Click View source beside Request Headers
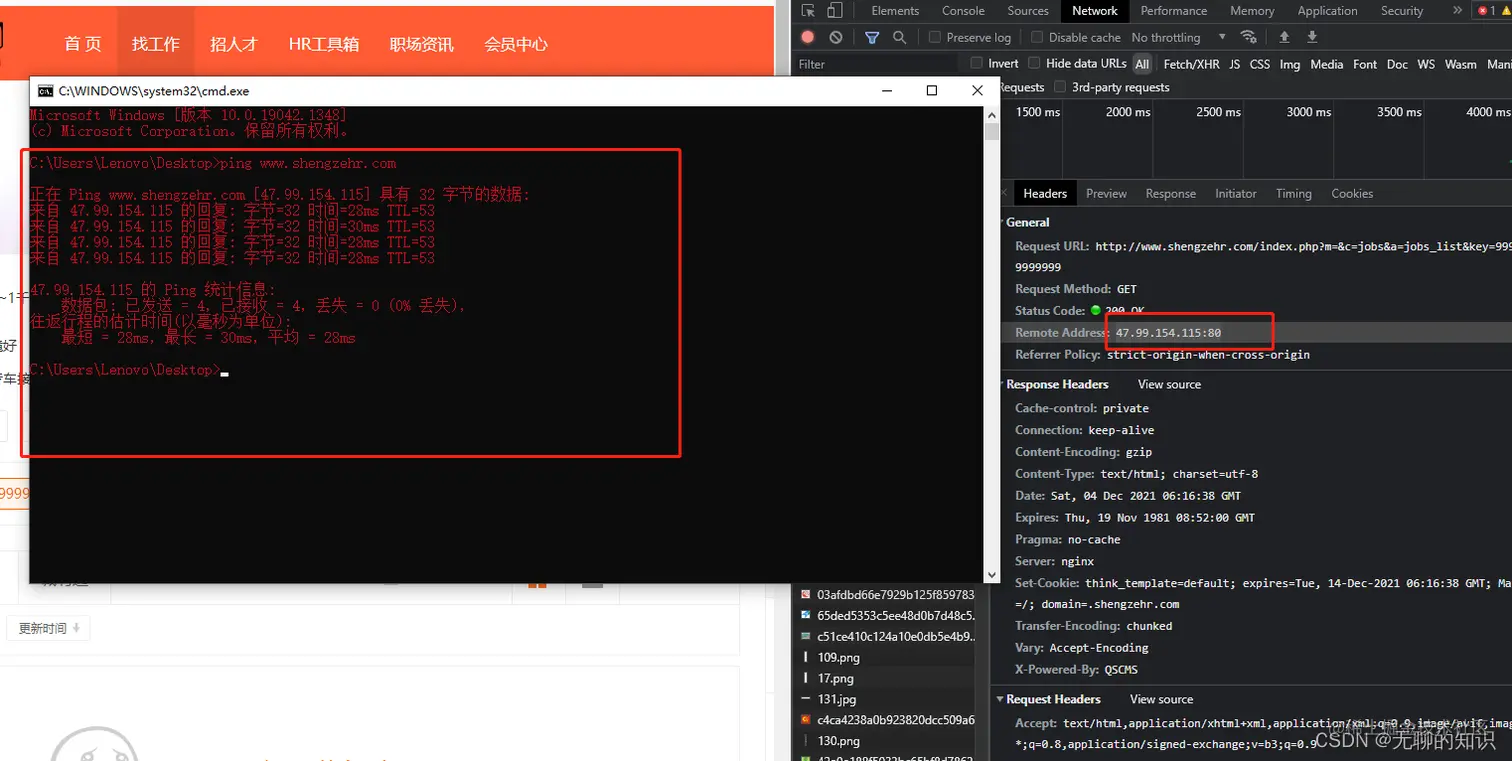Image resolution: width=1512 pixels, height=761 pixels. click(x=1161, y=699)
